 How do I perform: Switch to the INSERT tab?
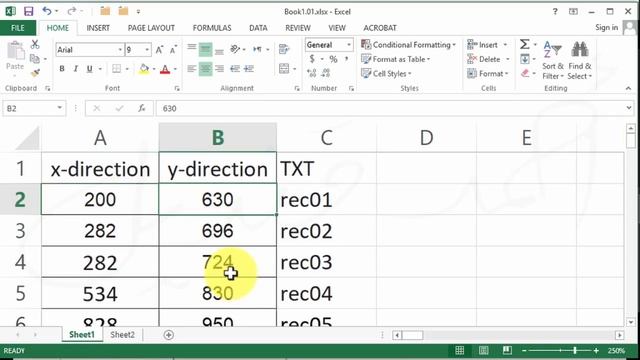pyautogui.click(x=98, y=28)
